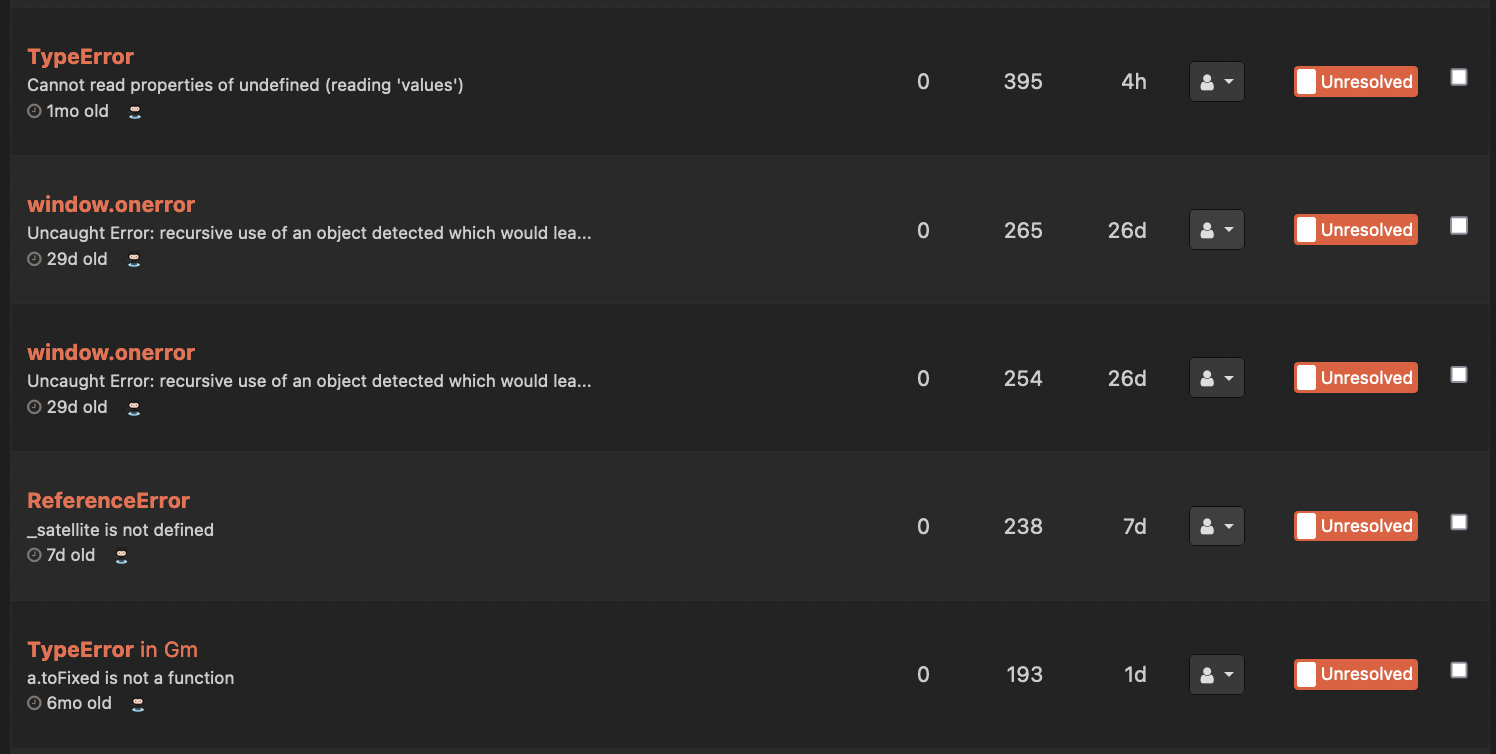1496x754 pixels.
Task: Check the selection checkbox on the TypeError row
Action: pyautogui.click(x=1458, y=76)
